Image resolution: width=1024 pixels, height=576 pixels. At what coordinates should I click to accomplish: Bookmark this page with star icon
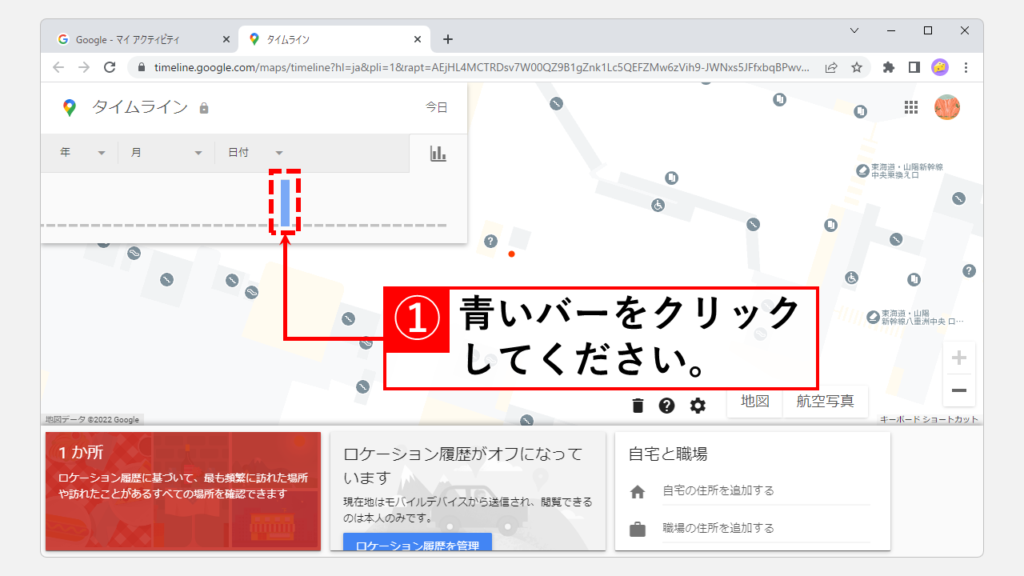click(857, 68)
